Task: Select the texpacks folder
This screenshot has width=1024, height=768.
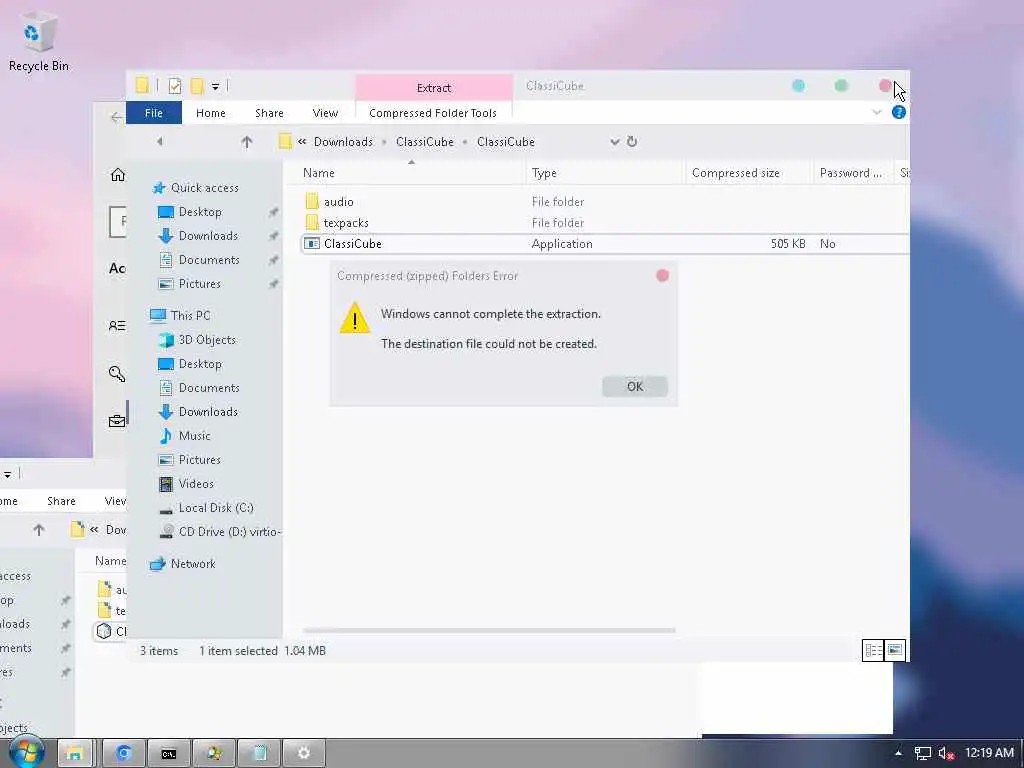Action: coord(346,223)
